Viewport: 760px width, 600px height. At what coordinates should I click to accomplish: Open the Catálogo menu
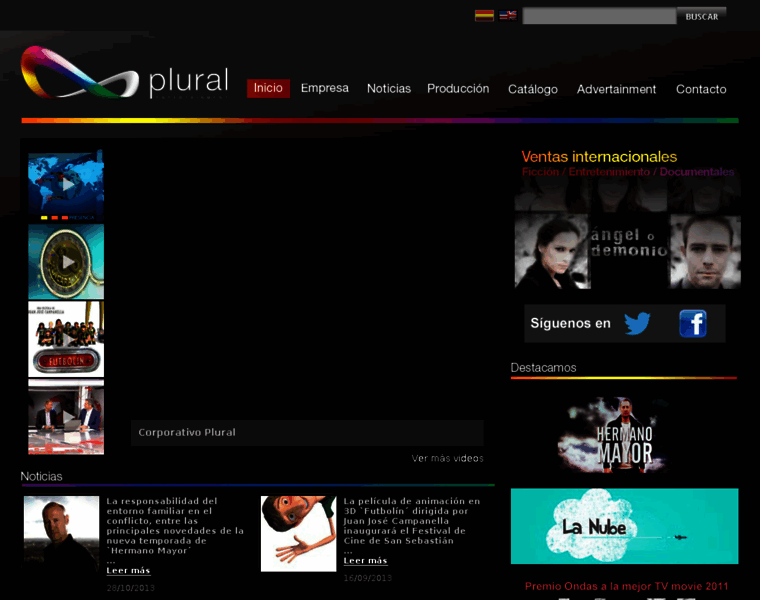click(x=533, y=90)
